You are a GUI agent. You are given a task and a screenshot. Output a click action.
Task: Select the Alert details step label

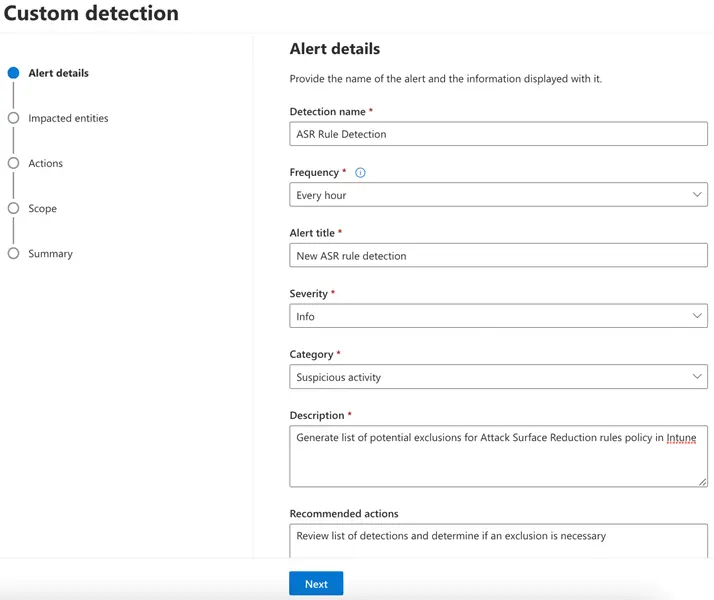click(x=58, y=73)
